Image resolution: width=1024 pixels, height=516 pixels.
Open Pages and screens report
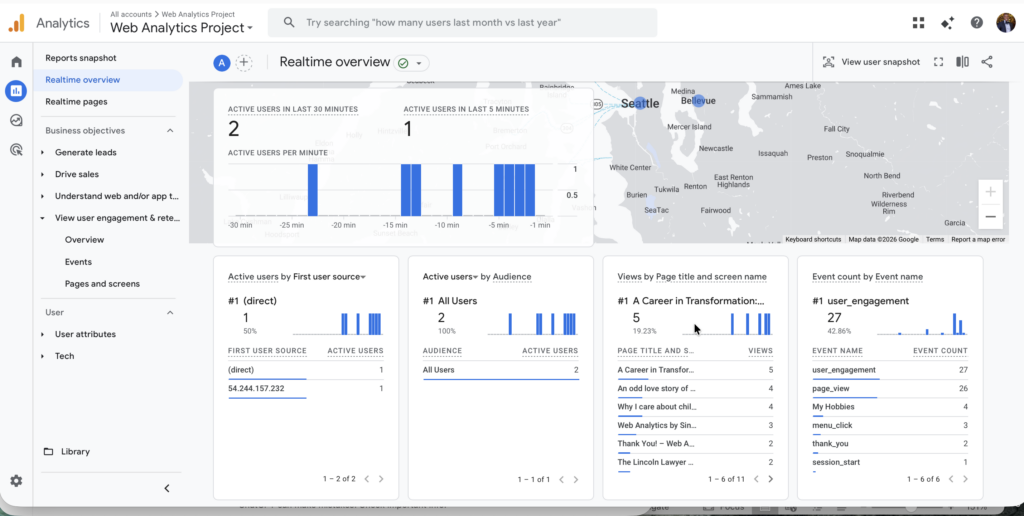(100, 284)
